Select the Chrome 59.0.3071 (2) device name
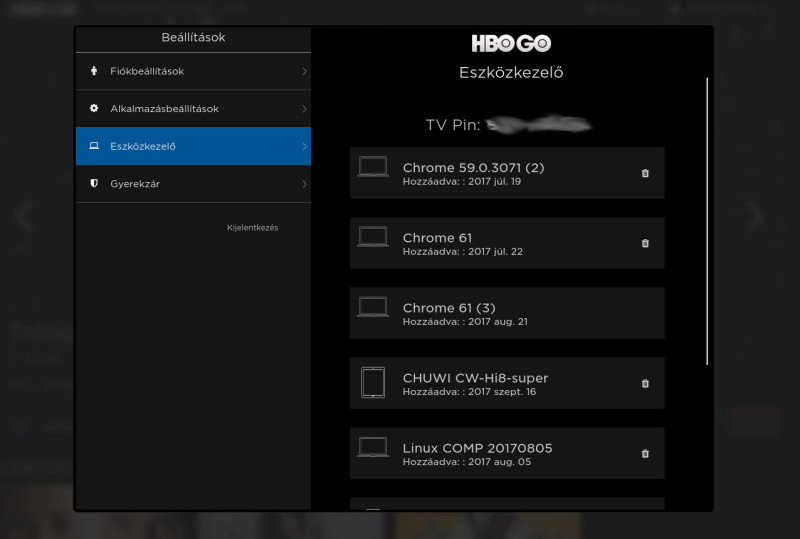Image resolution: width=800 pixels, height=539 pixels. pos(473,167)
